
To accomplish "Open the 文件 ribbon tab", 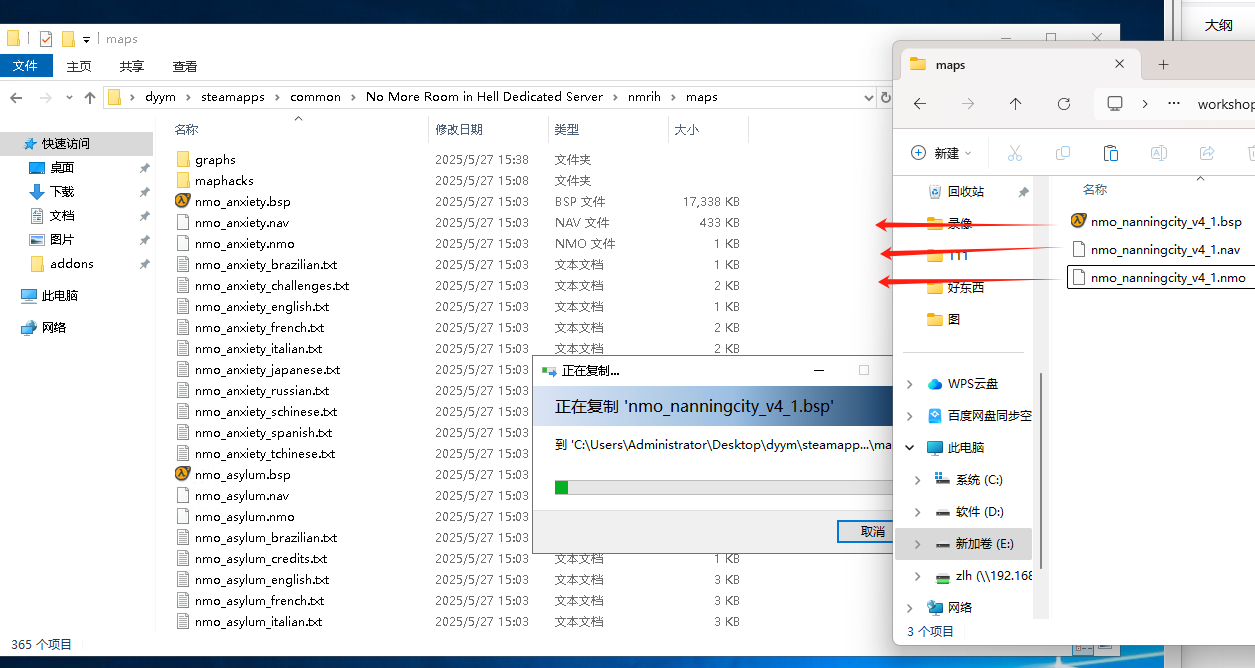I will [x=26, y=66].
